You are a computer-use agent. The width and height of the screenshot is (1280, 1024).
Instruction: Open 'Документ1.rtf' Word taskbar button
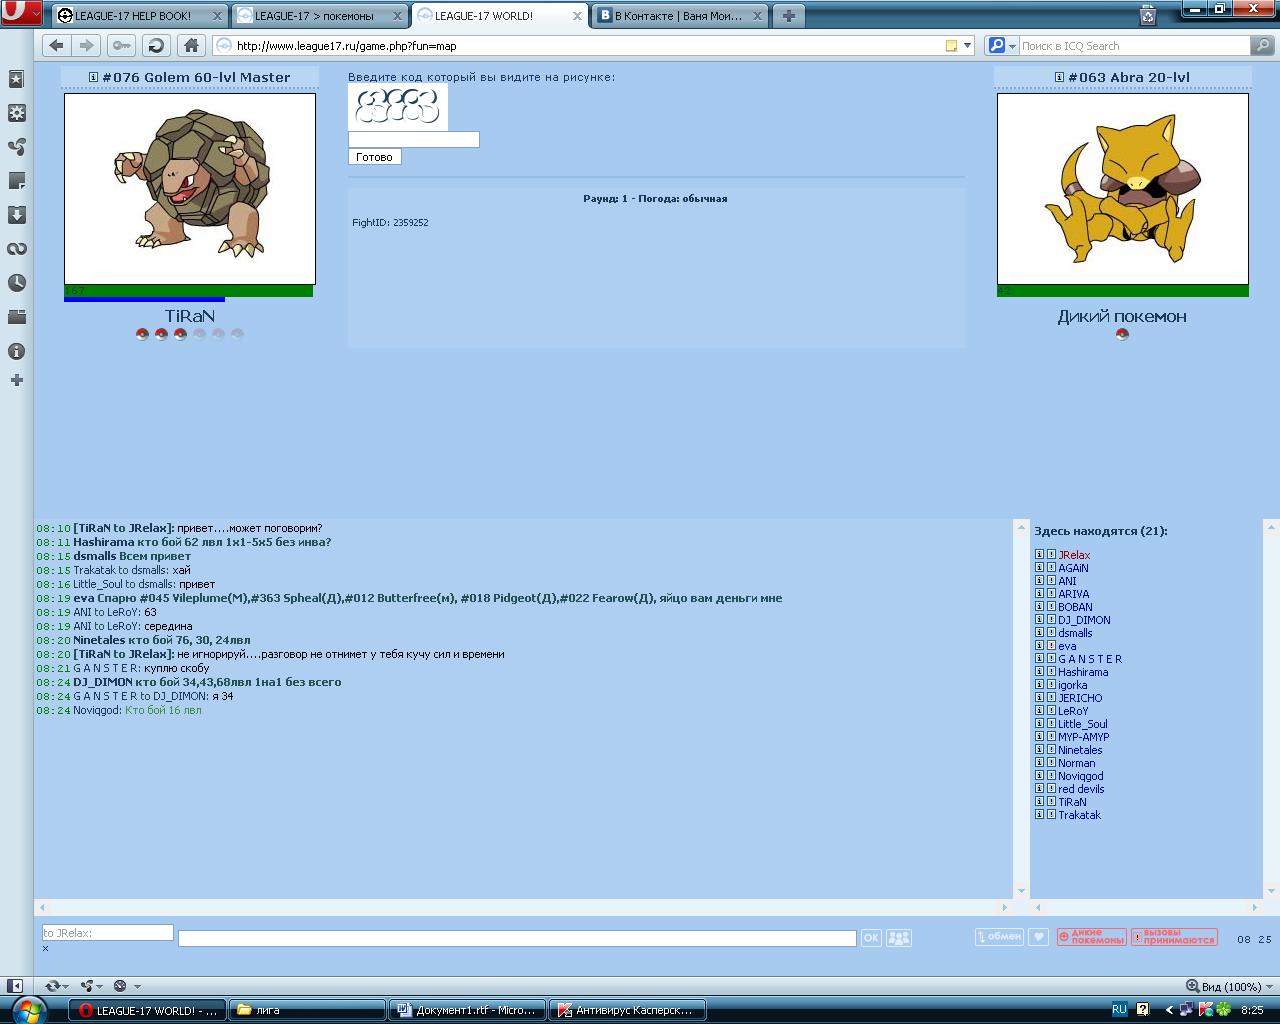467,1010
